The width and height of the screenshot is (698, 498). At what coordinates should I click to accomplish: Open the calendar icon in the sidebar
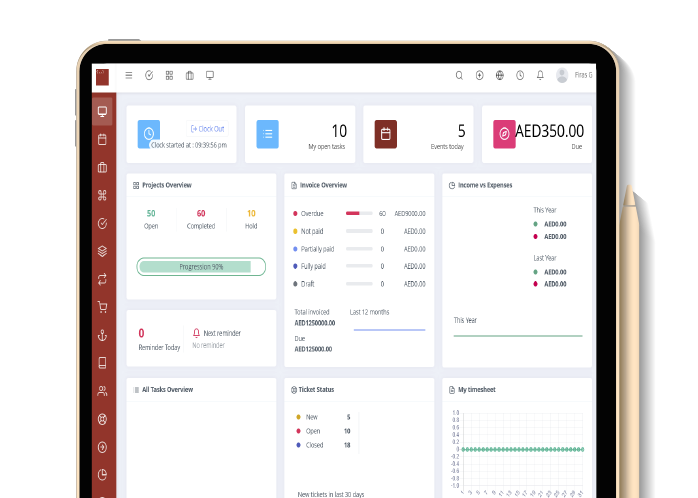(x=102, y=139)
